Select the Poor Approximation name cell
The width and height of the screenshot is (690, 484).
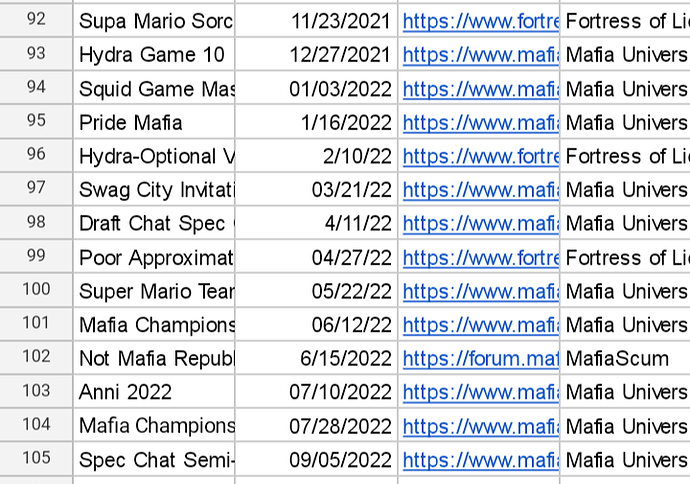pos(154,258)
